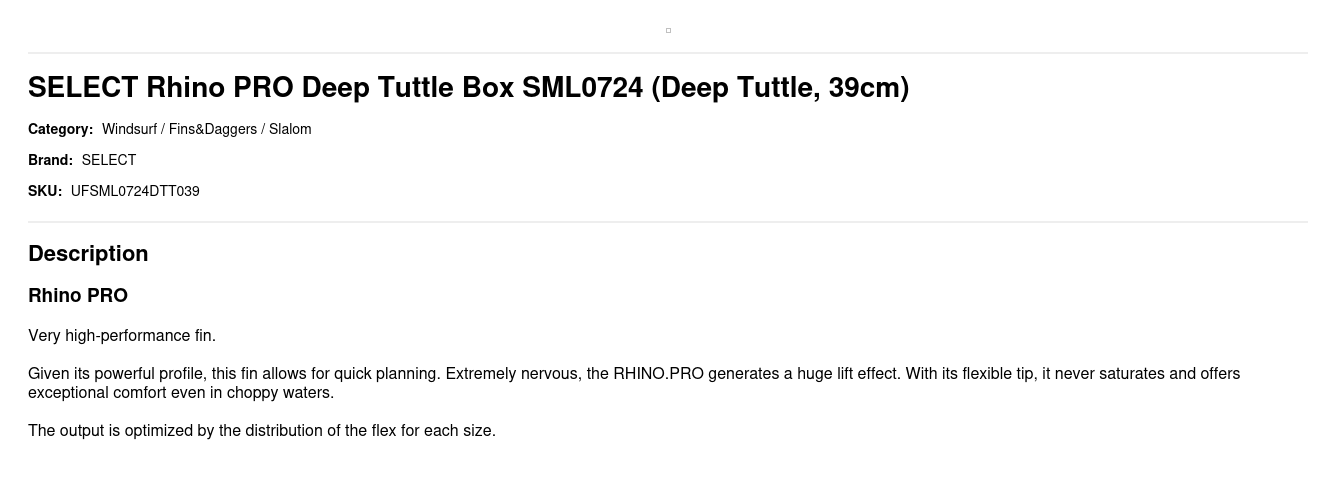The image size is (1328, 489).
Task: Click '(Deep Tuttle, 39cm)' in the title
Action: tap(780, 88)
